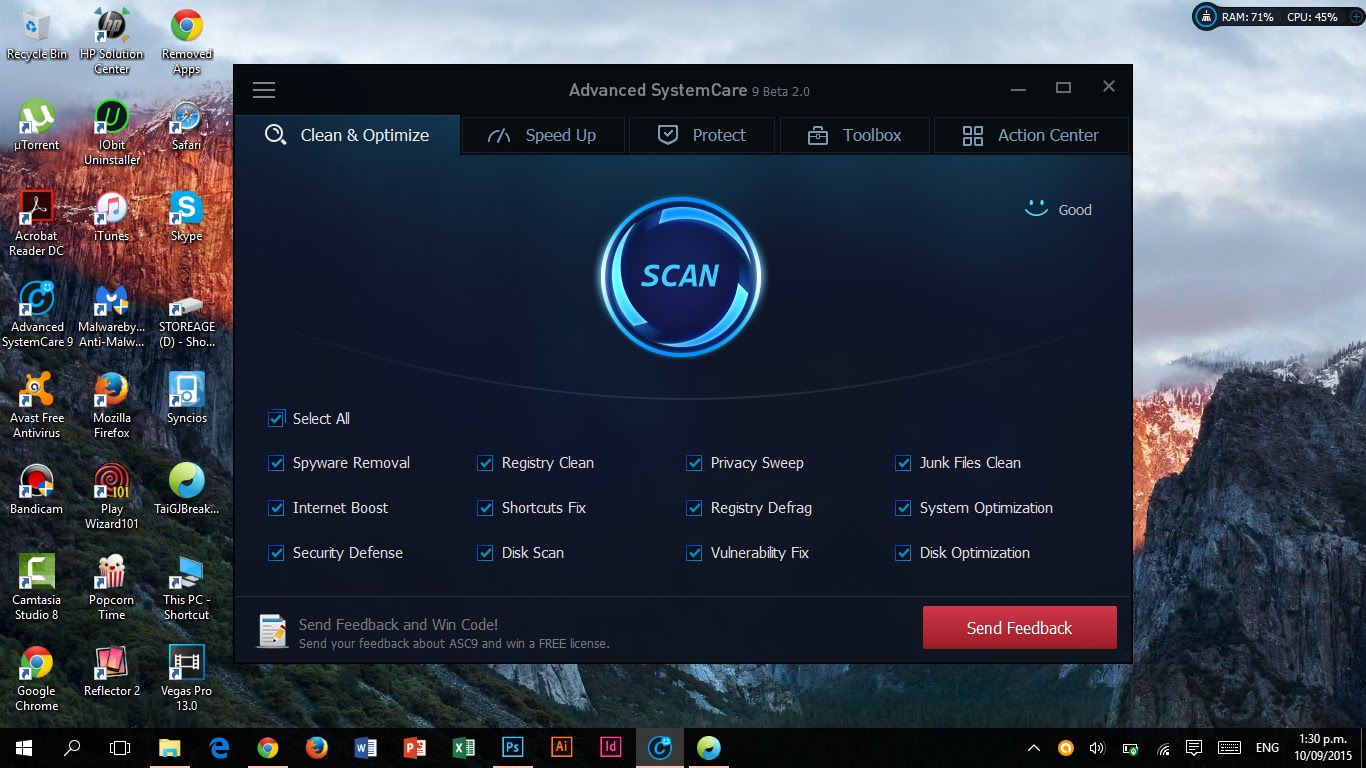Open Photoshop from the taskbar
The image size is (1366, 768).
coord(513,748)
